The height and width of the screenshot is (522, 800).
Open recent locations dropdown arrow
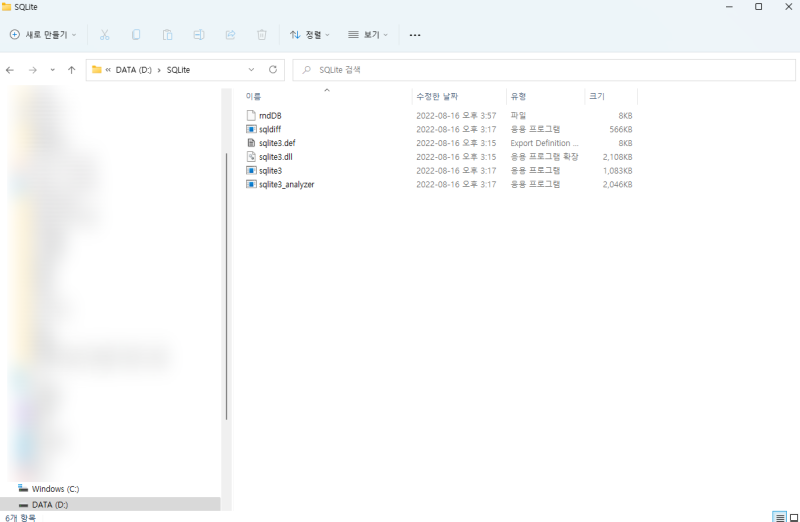53,70
